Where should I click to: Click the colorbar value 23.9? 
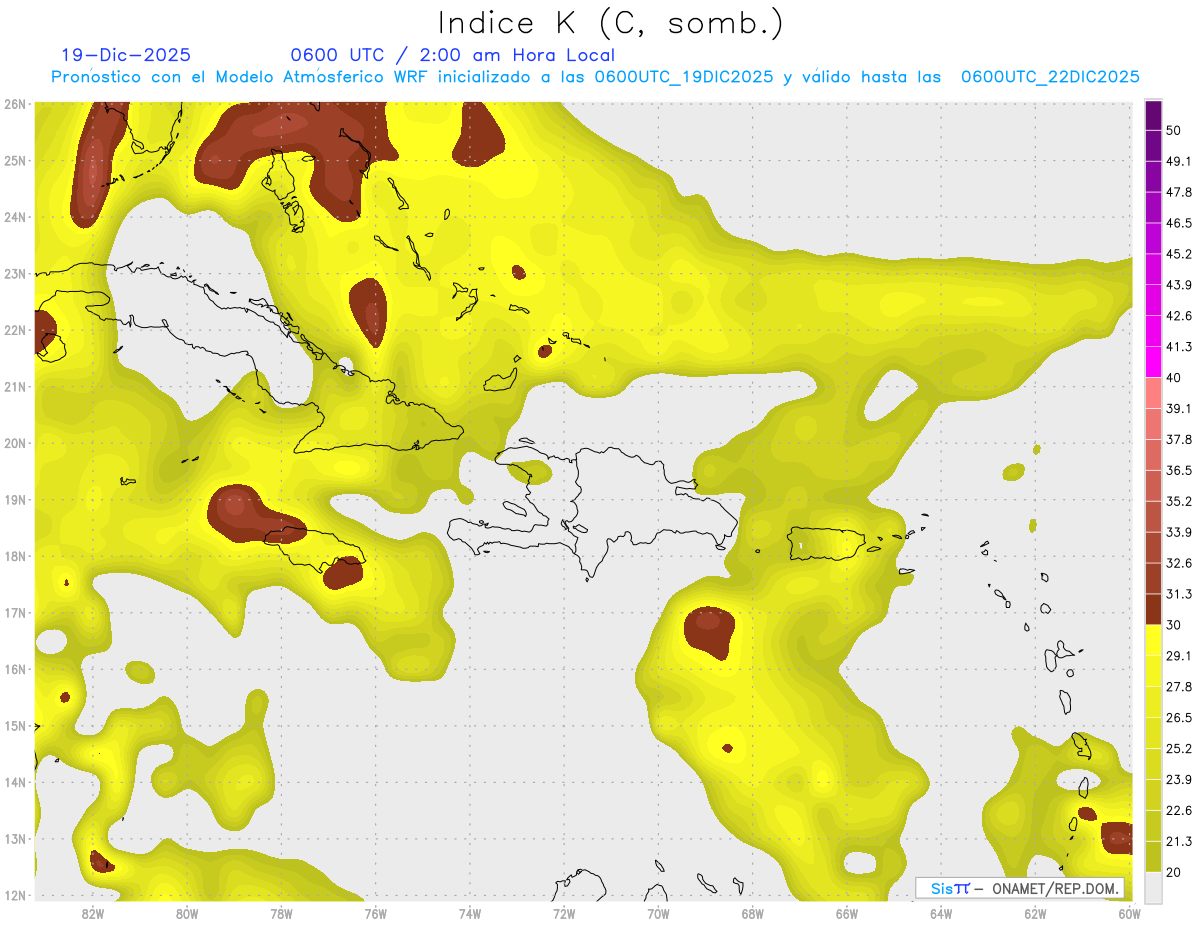point(1180,780)
